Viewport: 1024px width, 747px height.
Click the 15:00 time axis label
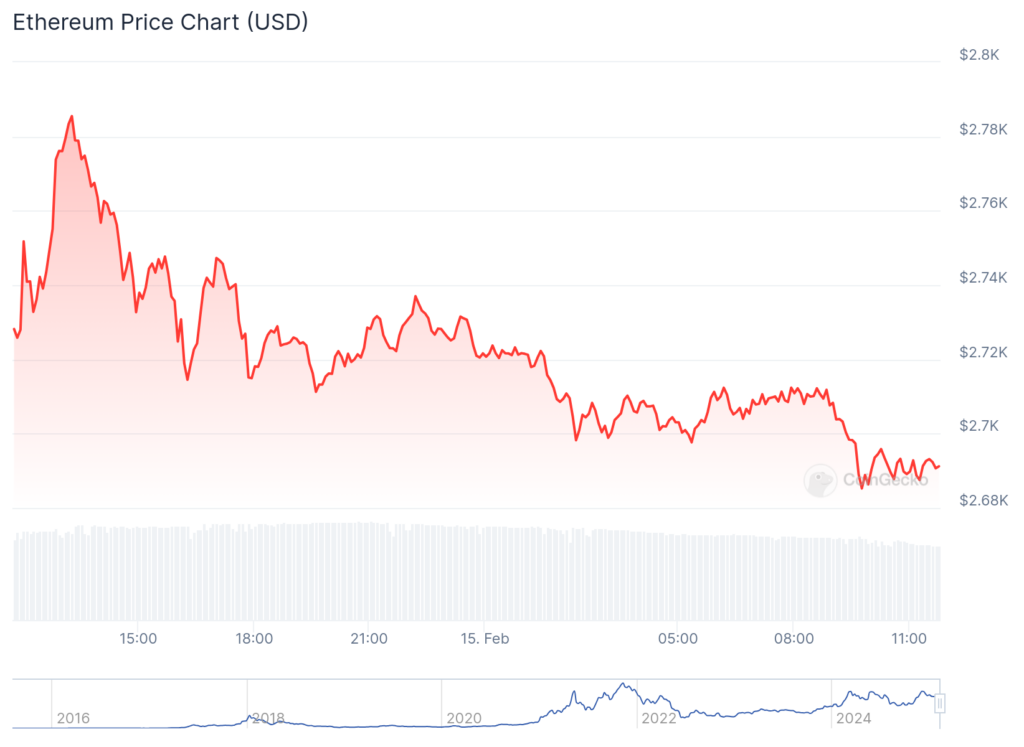[138, 638]
